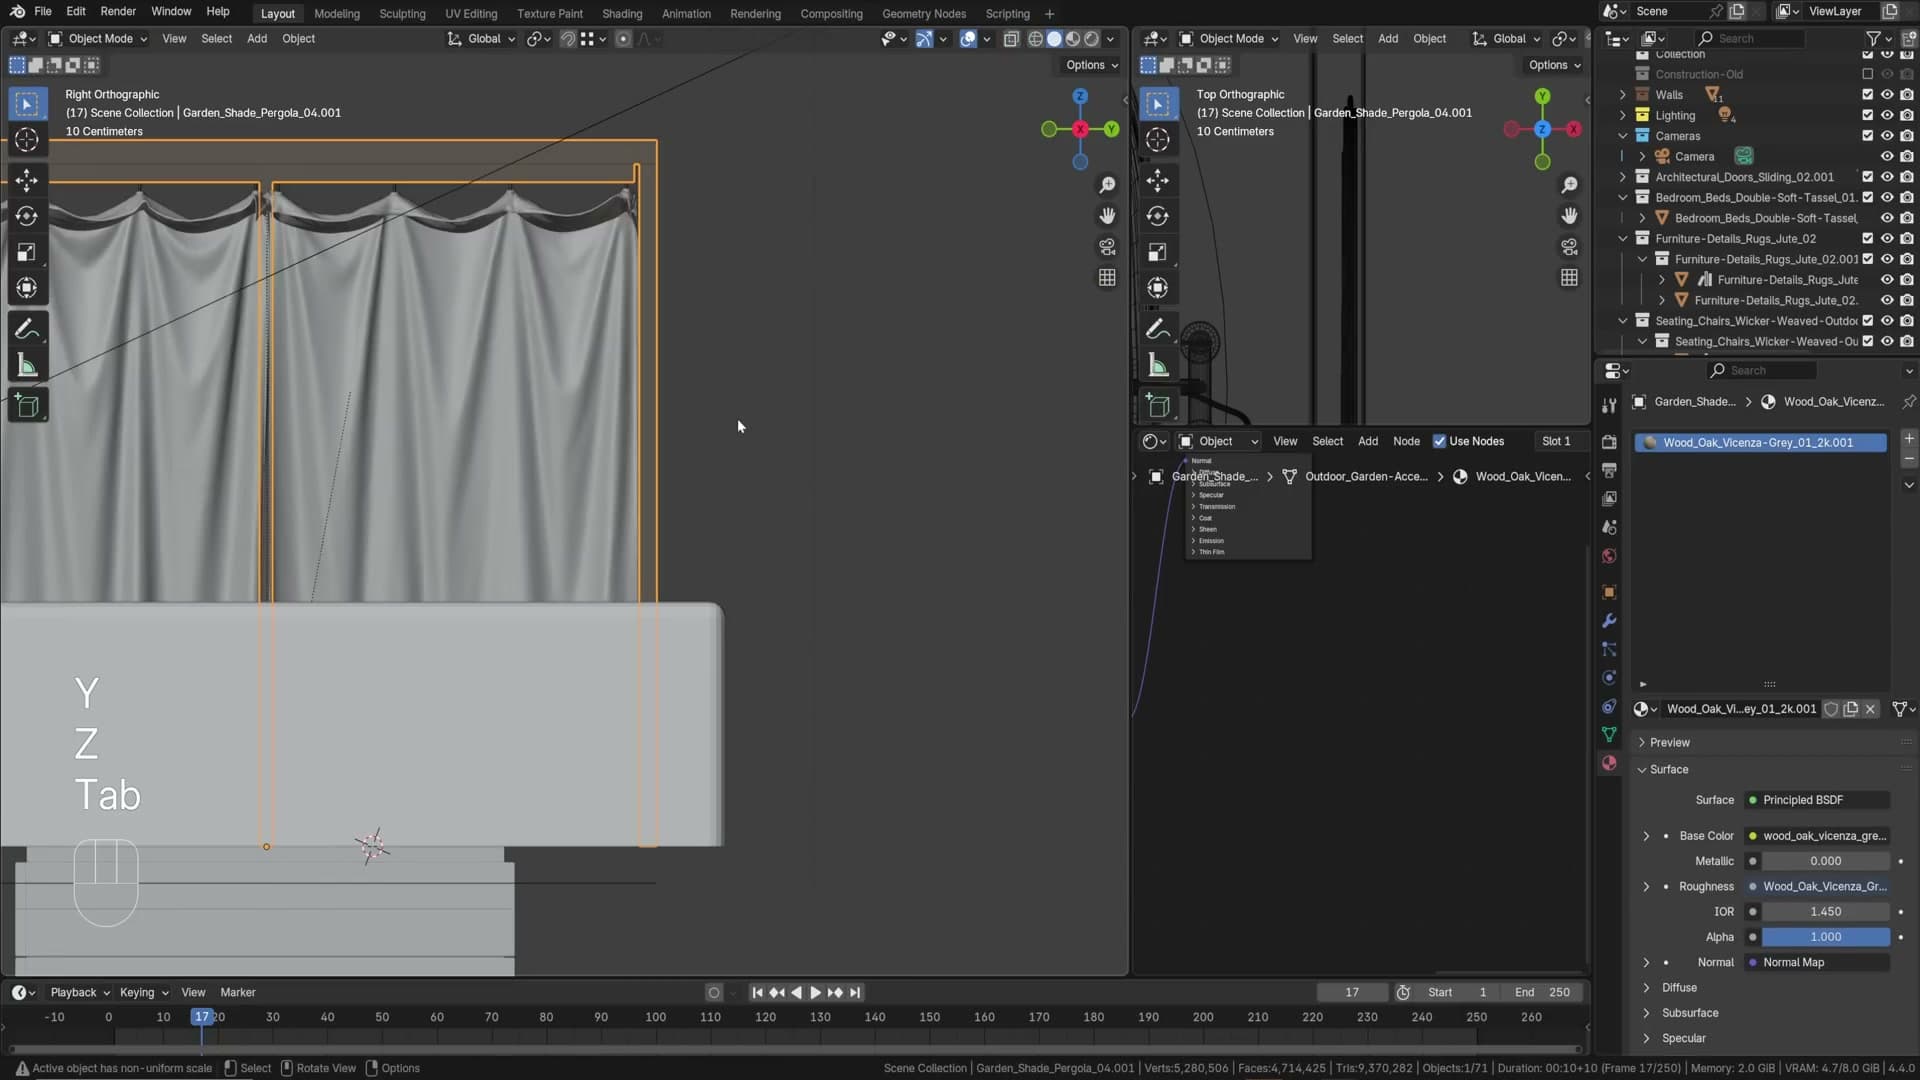The height and width of the screenshot is (1080, 1920).
Task: Expand the Preview panel
Action: click(x=1669, y=743)
